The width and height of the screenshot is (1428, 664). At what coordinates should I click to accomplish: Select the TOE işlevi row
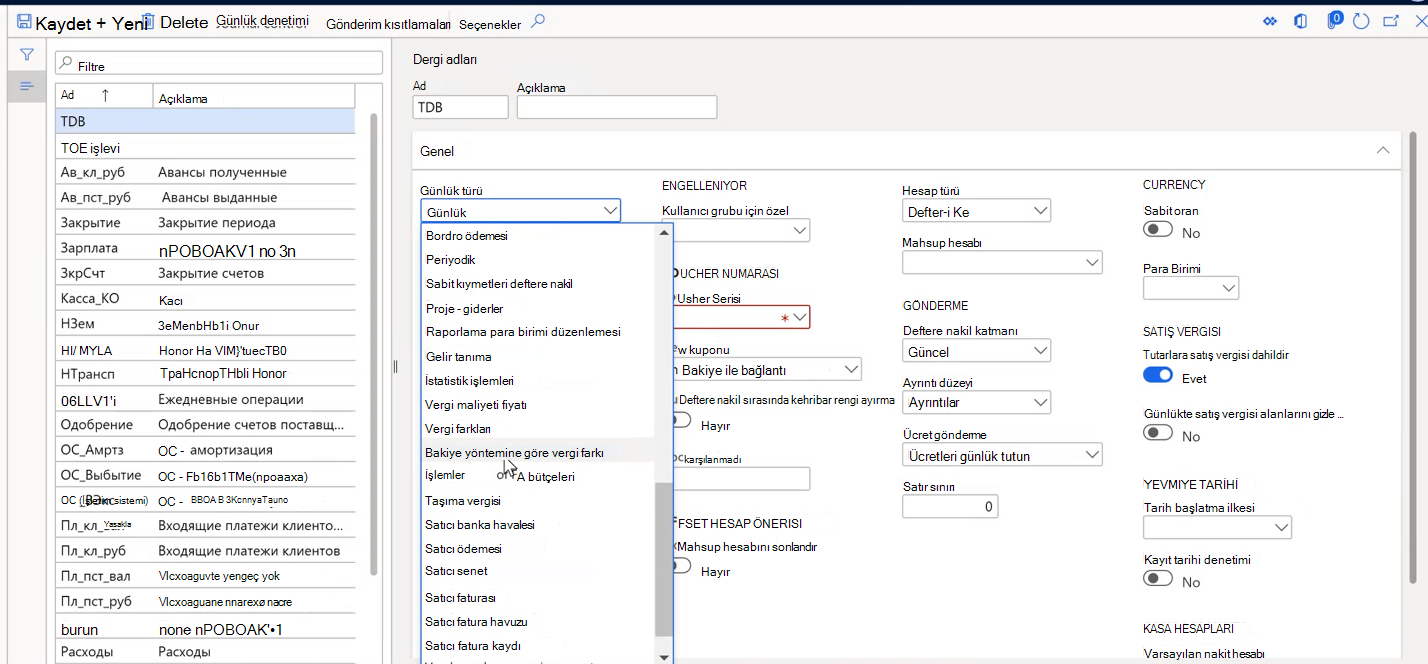(x=205, y=147)
